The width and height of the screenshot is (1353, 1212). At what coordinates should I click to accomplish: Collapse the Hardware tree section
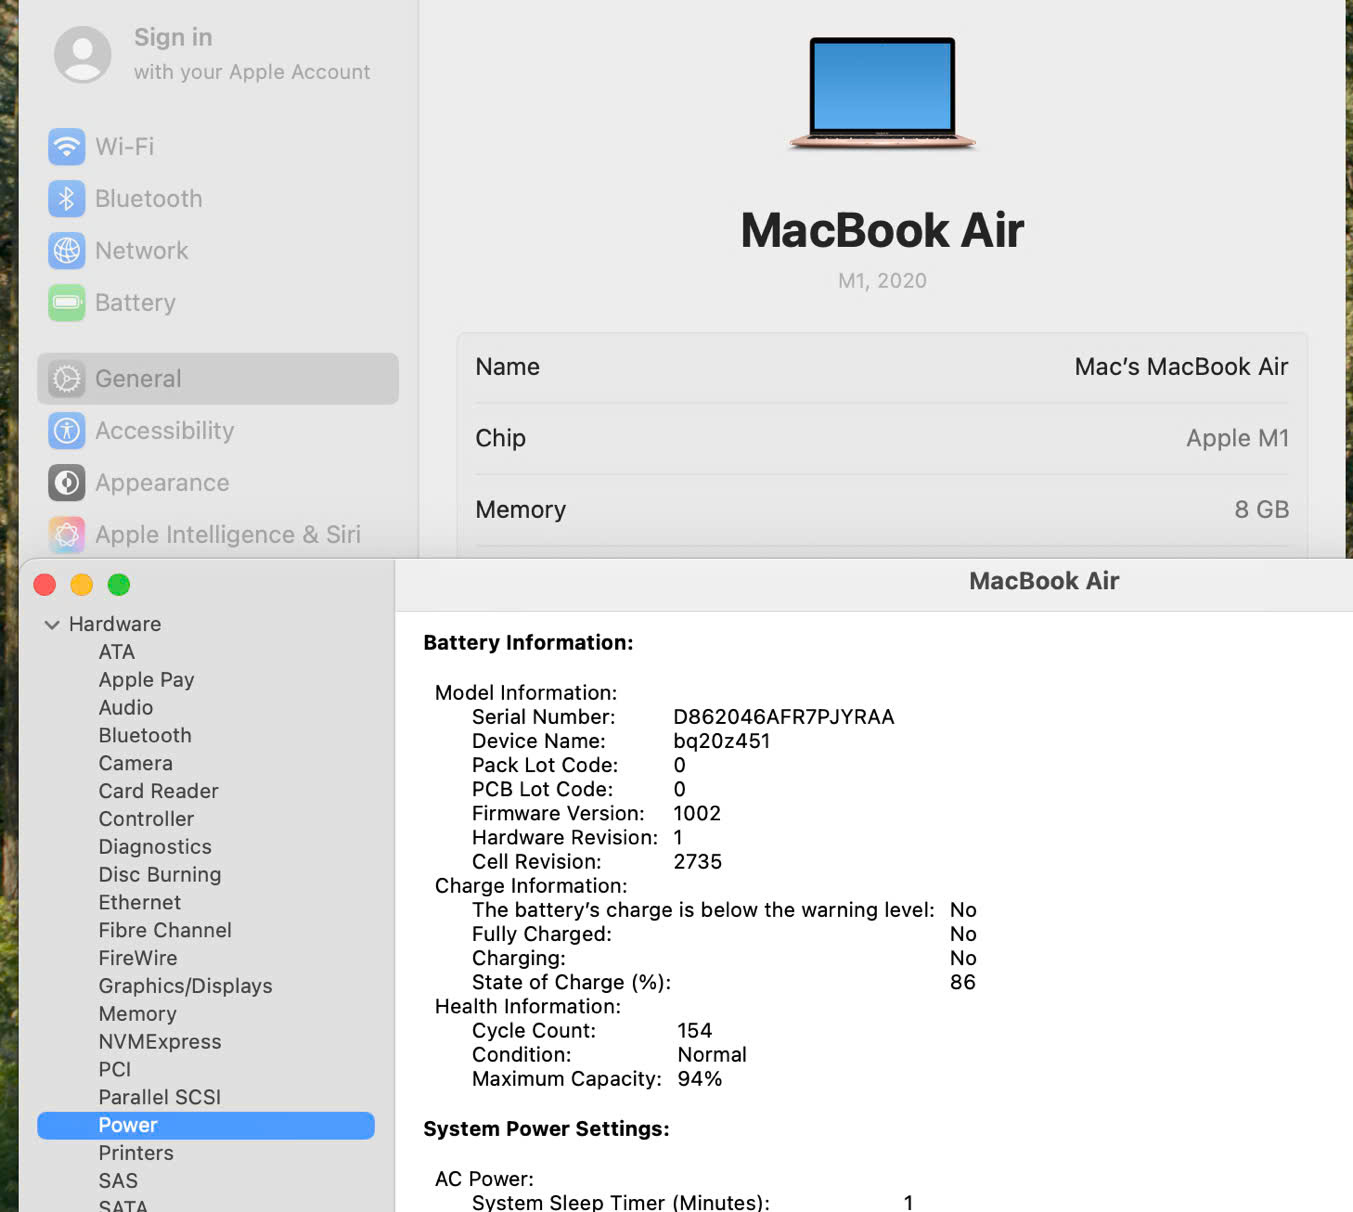52,625
